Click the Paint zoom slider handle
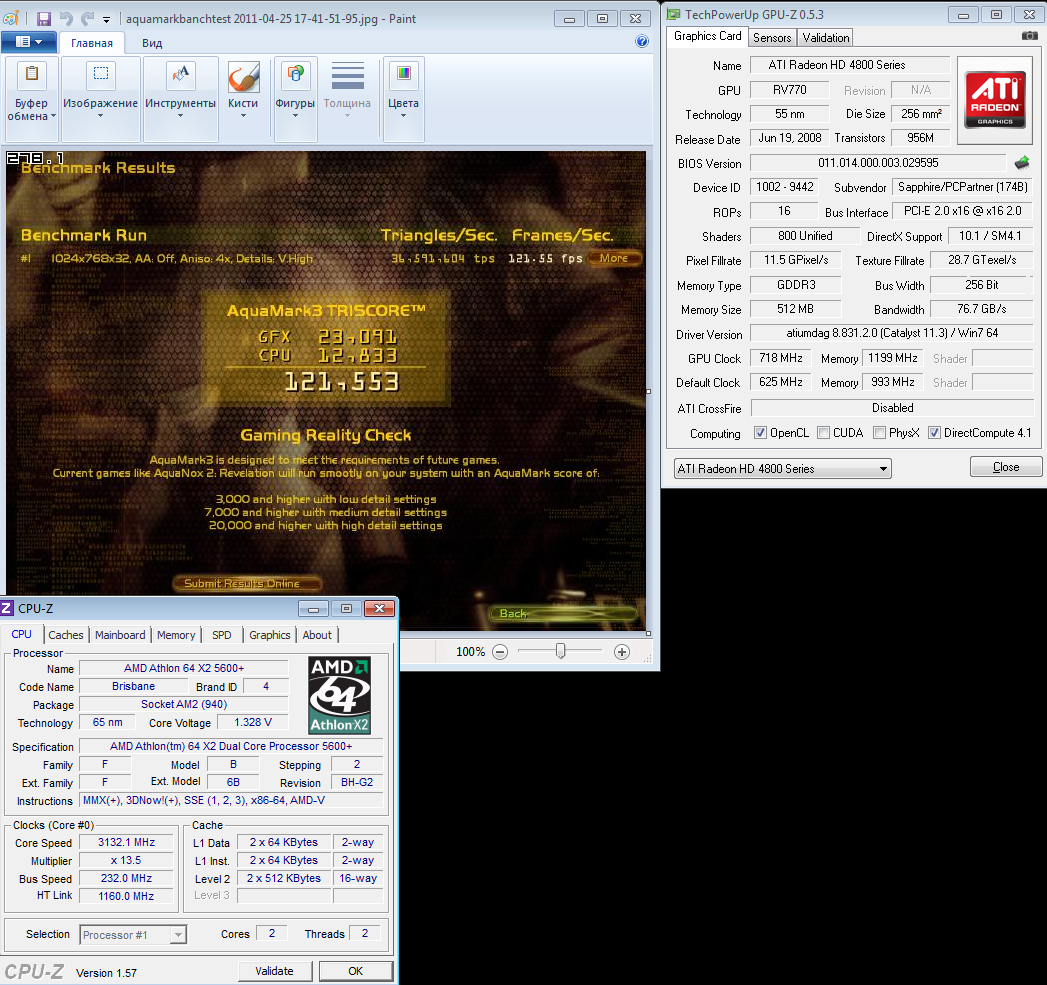This screenshot has width=1047, height=985. [x=561, y=650]
